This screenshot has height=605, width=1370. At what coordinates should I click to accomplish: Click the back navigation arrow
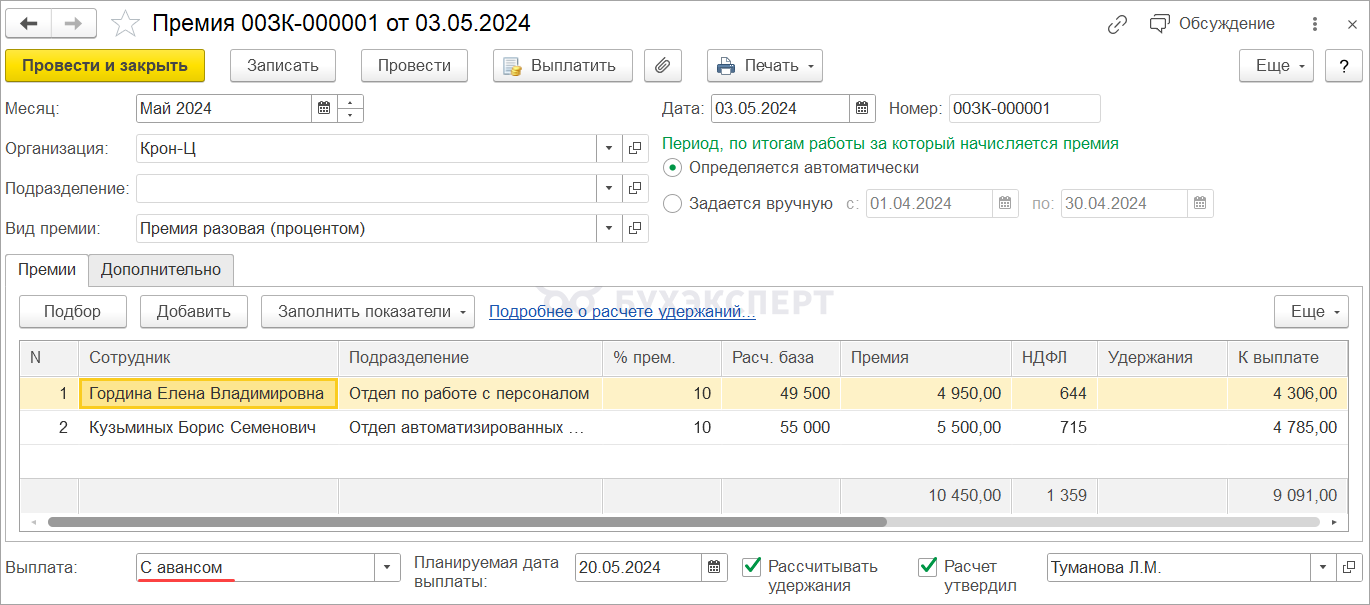coord(30,23)
